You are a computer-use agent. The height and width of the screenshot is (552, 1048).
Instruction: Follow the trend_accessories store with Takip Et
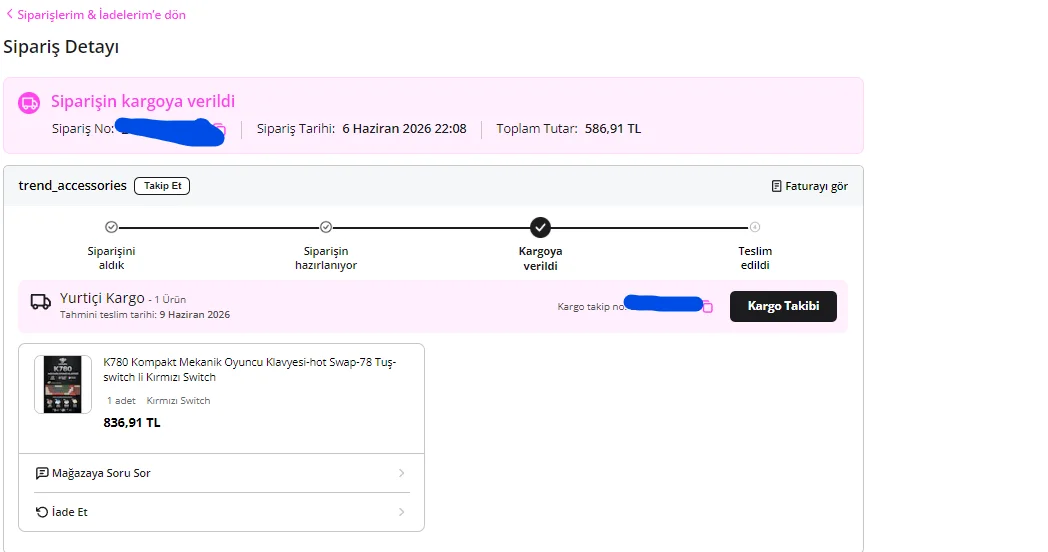pyautogui.click(x=162, y=186)
